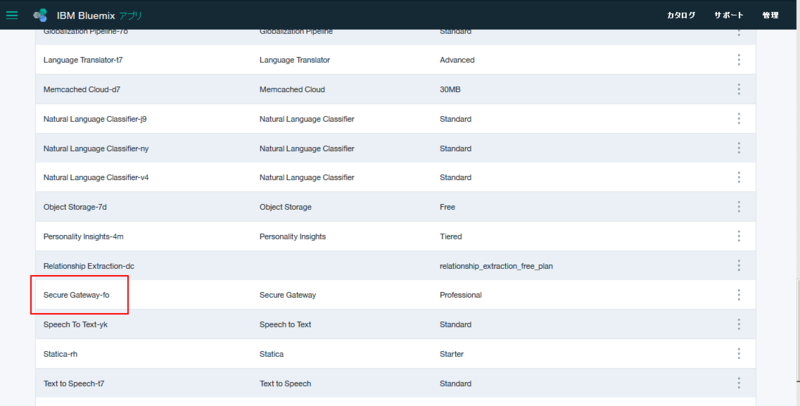Screen dimensions: 800x406
Task: Click the Starter plan cell
Action: 452,354
